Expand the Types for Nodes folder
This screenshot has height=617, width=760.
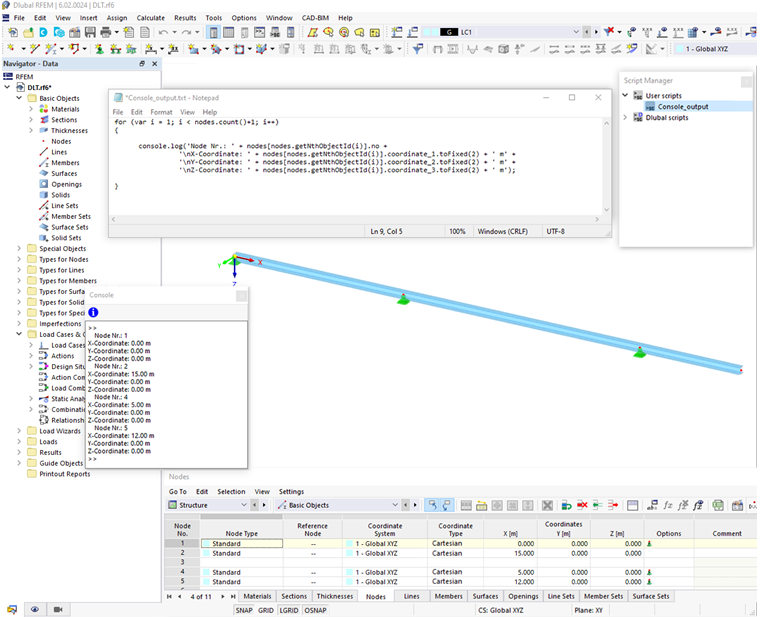[x=19, y=259]
